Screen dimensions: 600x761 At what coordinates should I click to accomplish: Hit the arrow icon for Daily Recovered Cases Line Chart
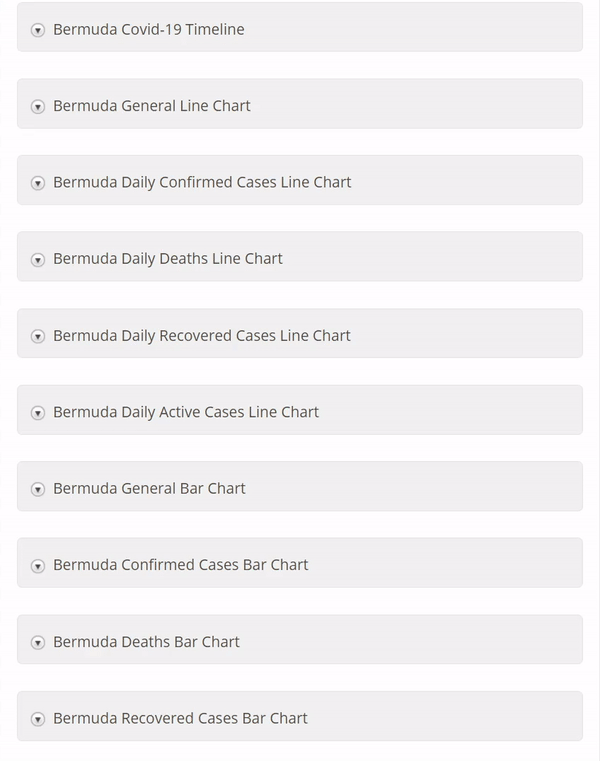(x=38, y=336)
